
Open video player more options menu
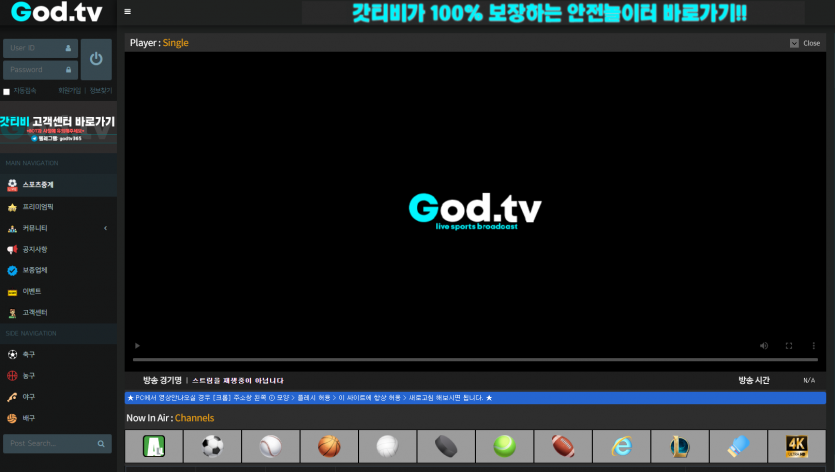pyautogui.click(x=813, y=346)
